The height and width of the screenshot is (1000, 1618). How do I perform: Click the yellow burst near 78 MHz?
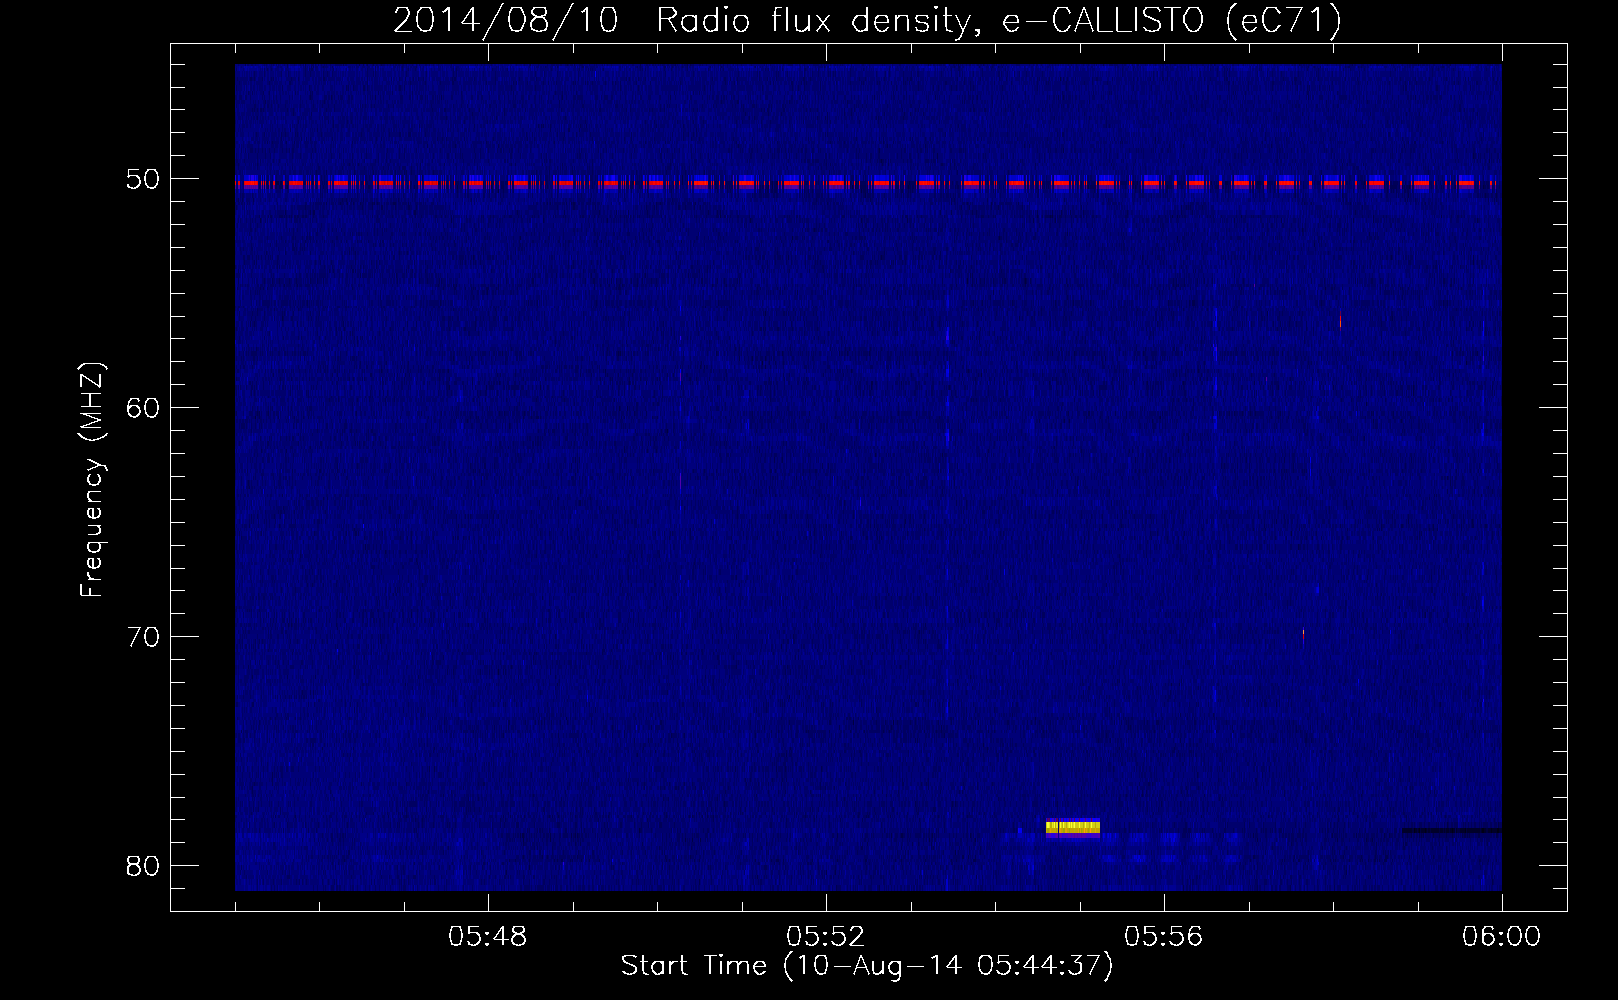pos(1073,827)
